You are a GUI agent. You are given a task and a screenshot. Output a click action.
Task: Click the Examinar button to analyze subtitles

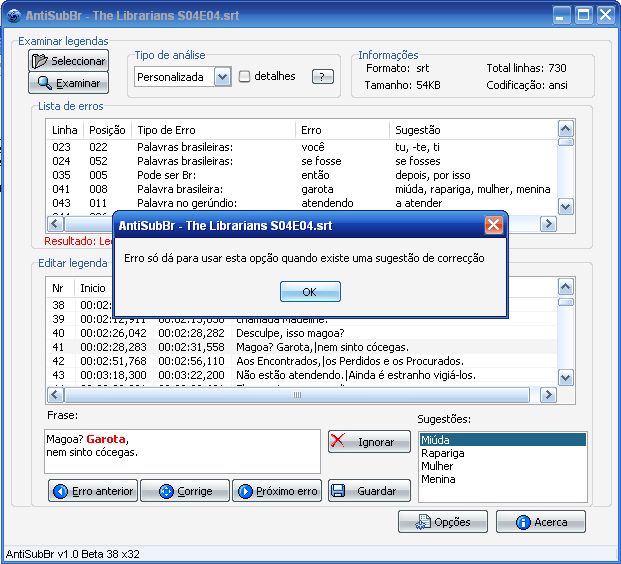(69, 83)
